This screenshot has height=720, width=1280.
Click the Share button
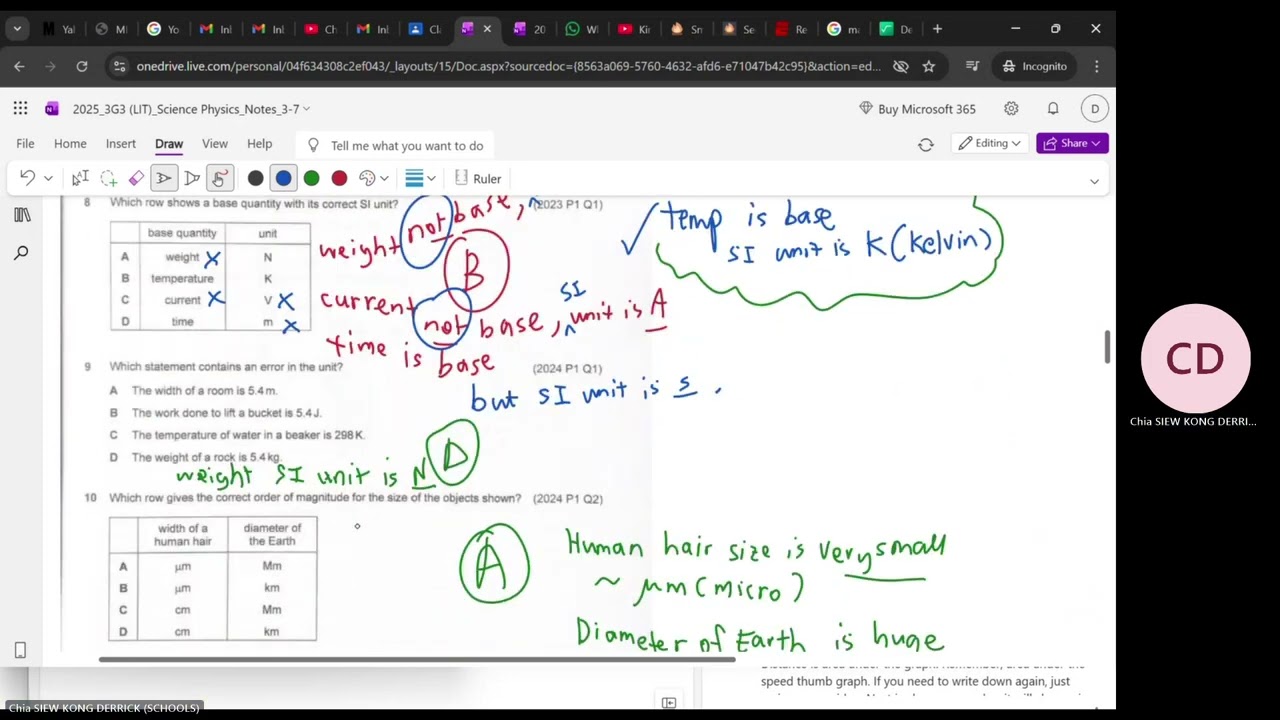click(1072, 143)
